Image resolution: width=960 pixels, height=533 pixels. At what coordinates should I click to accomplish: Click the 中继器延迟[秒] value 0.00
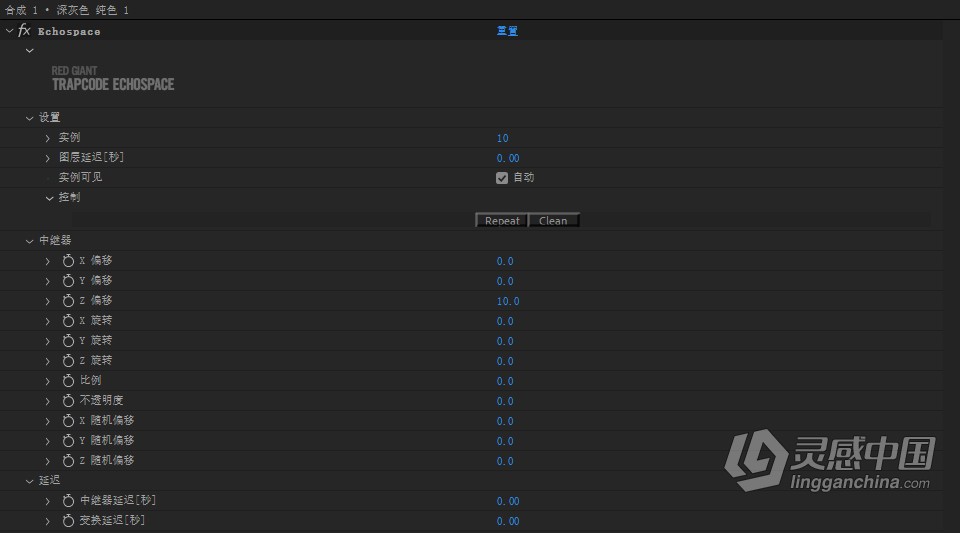tap(508, 501)
